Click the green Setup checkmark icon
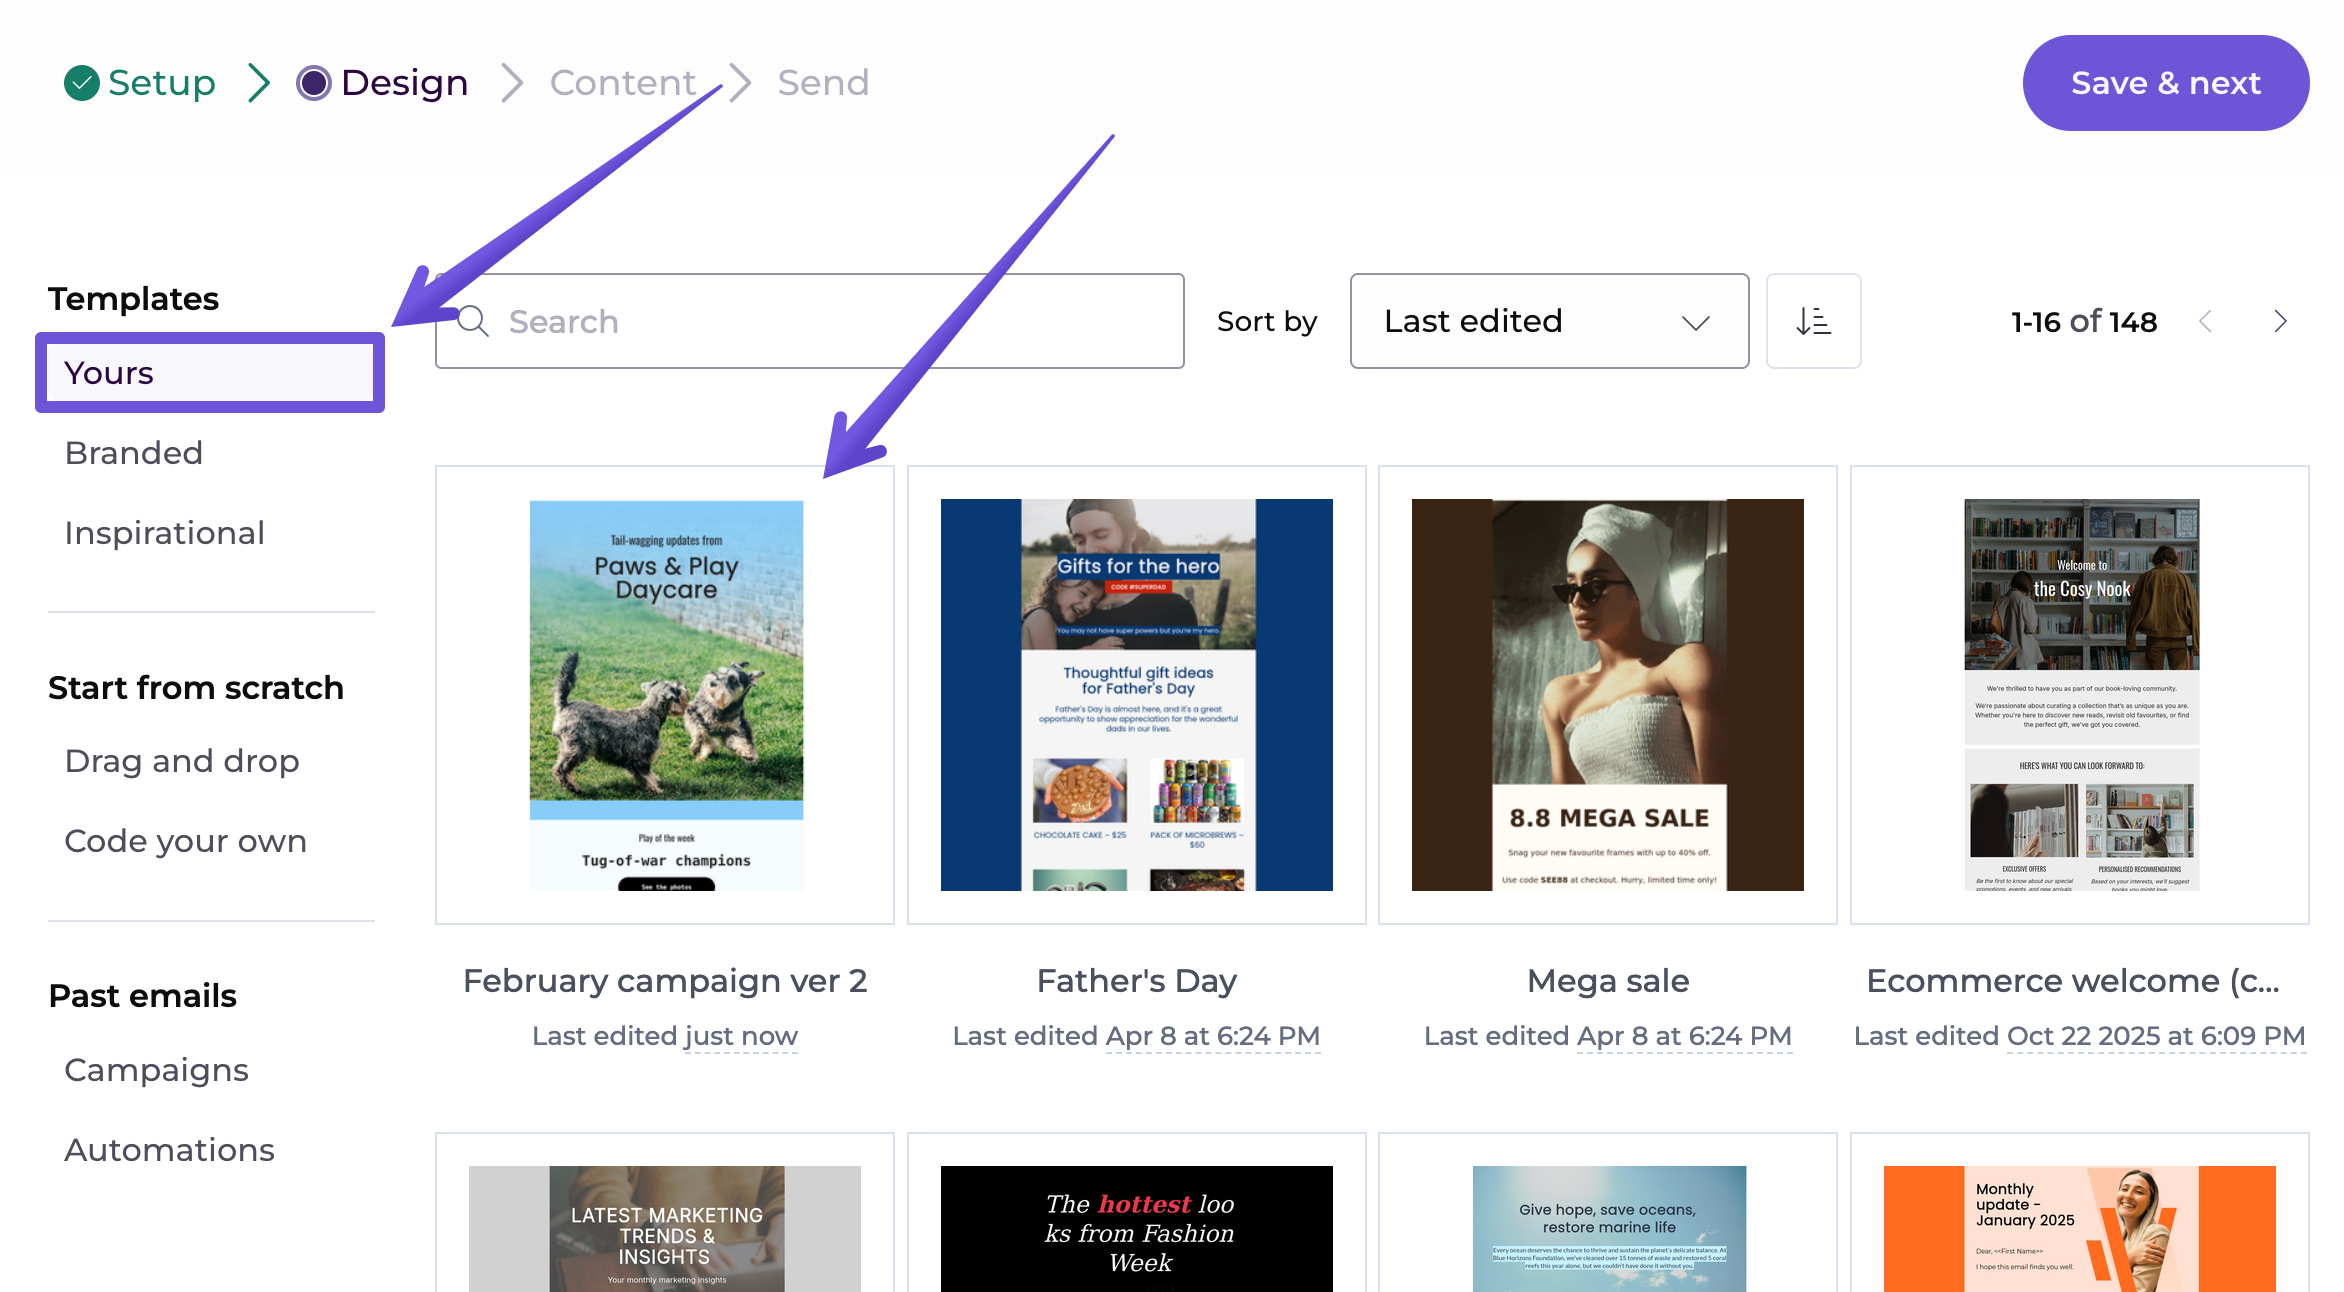Screen dimensions: 2344x1292 click(81, 83)
